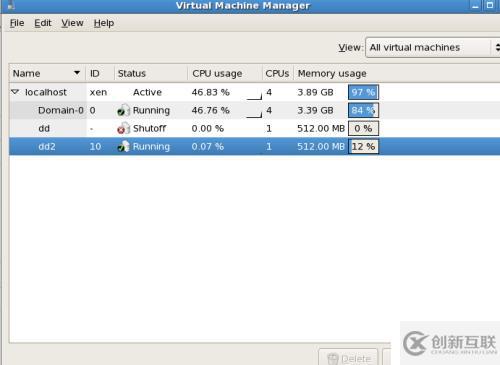Sort by the CPUs column header
The image size is (500, 365).
coord(278,73)
